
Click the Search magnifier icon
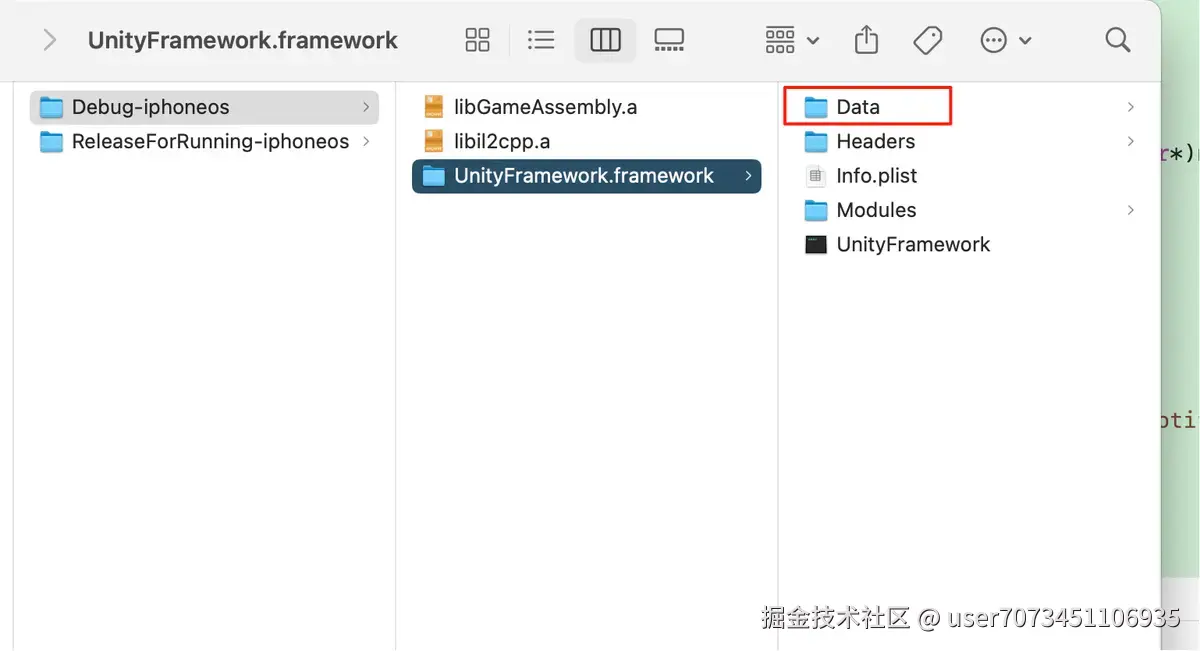1117,40
